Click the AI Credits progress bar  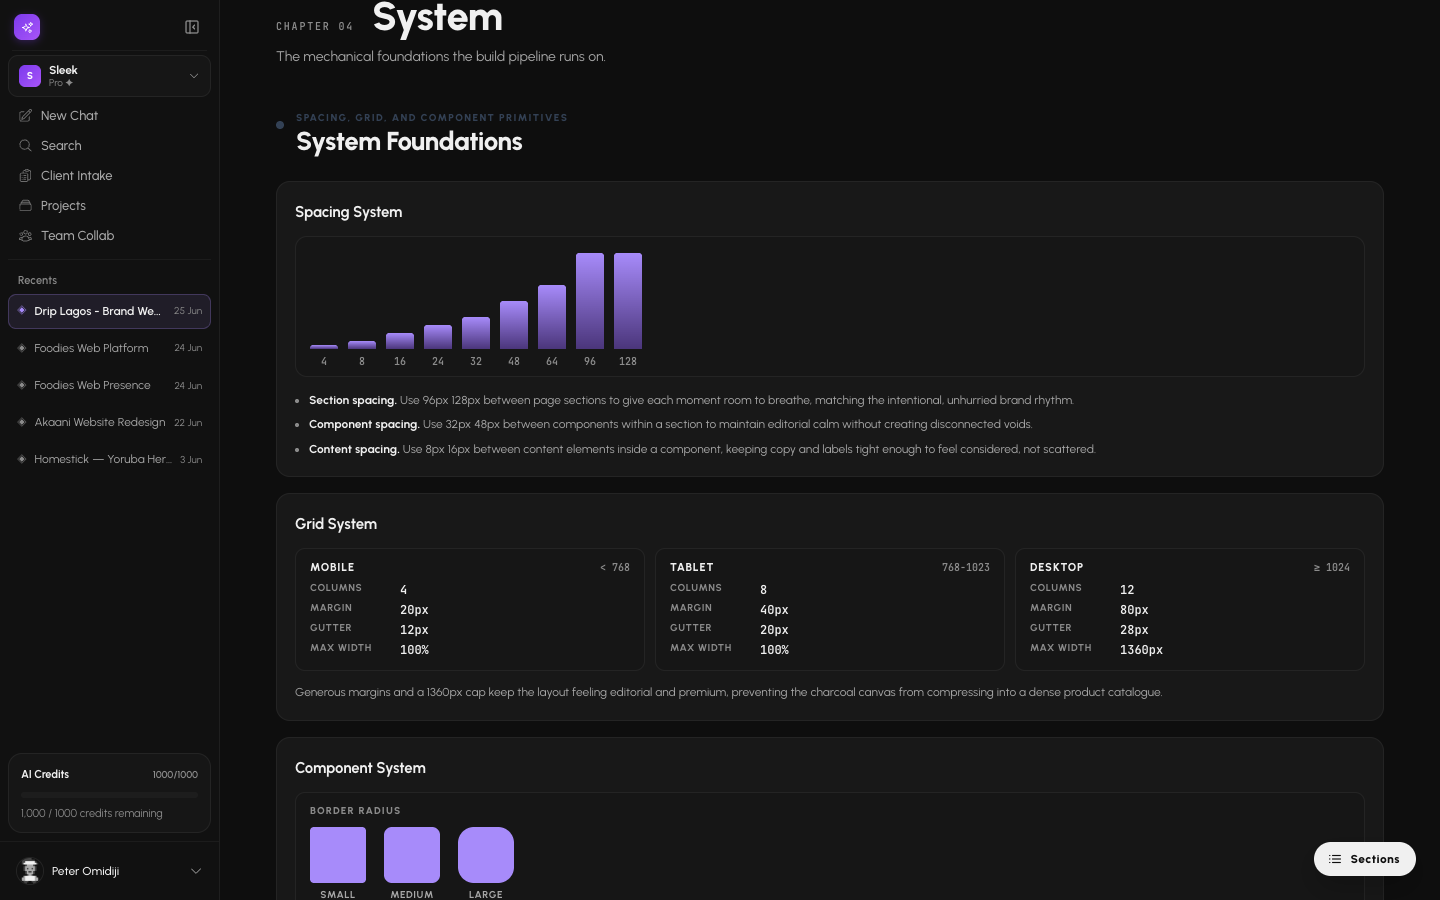(x=109, y=795)
